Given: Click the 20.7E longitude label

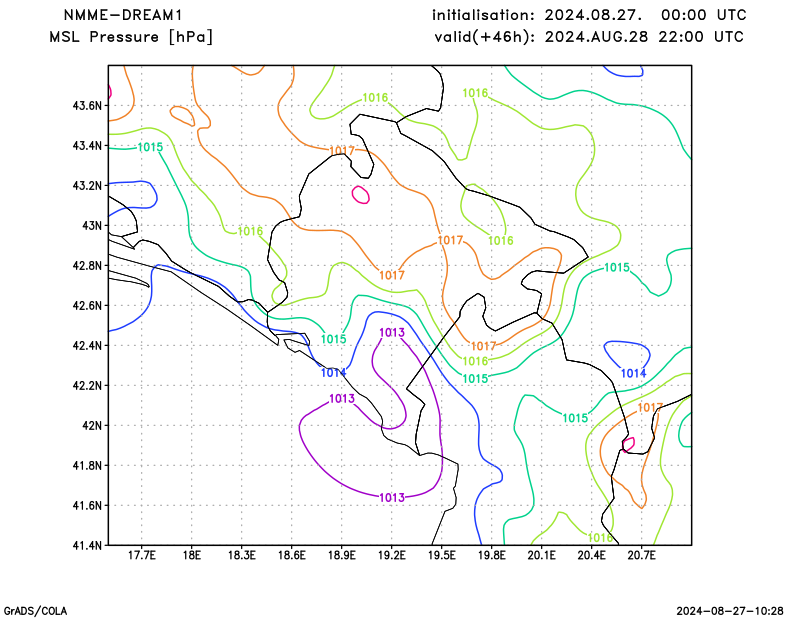Looking at the screenshot, I should [x=641, y=555].
